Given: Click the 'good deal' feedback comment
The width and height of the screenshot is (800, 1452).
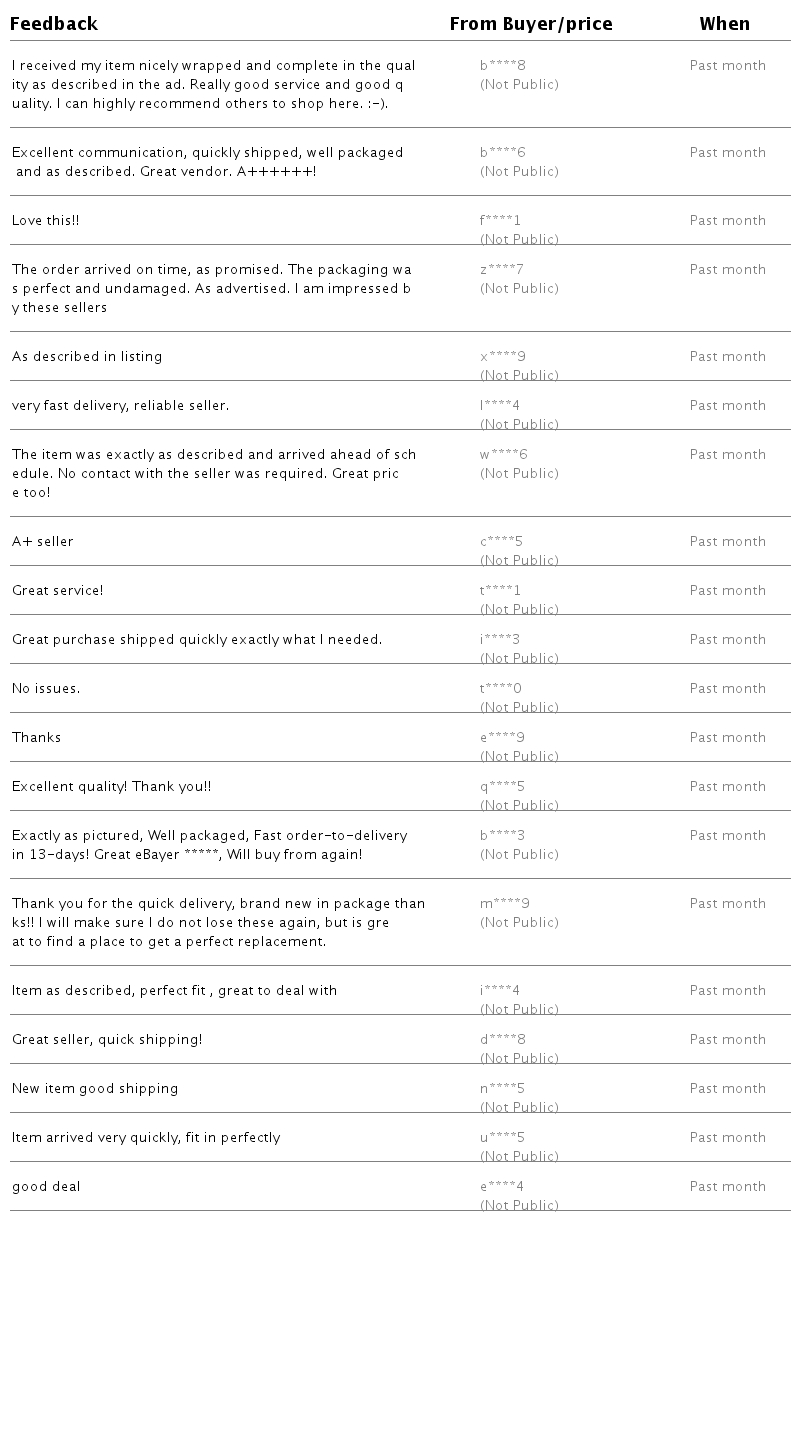Looking at the screenshot, I should pyautogui.click(x=46, y=1187).
